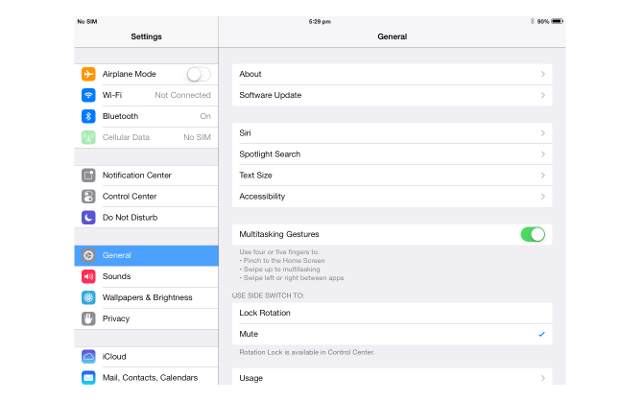620x400 pixels.
Task: Tap the Privacy hand icon
Action: coord(88,319)
